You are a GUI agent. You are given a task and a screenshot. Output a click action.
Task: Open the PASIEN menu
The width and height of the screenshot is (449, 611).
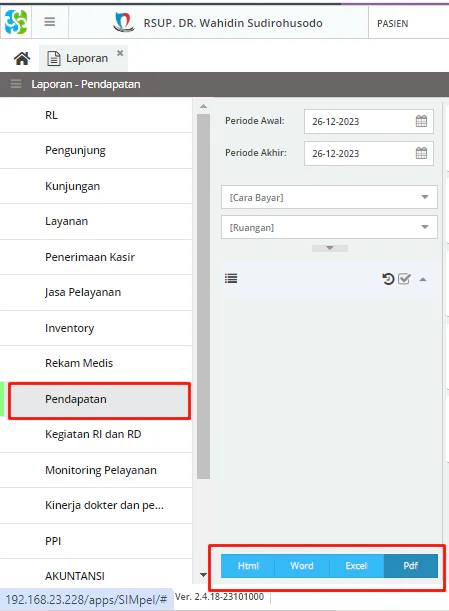pyautogui.click(x=392, y=24)
